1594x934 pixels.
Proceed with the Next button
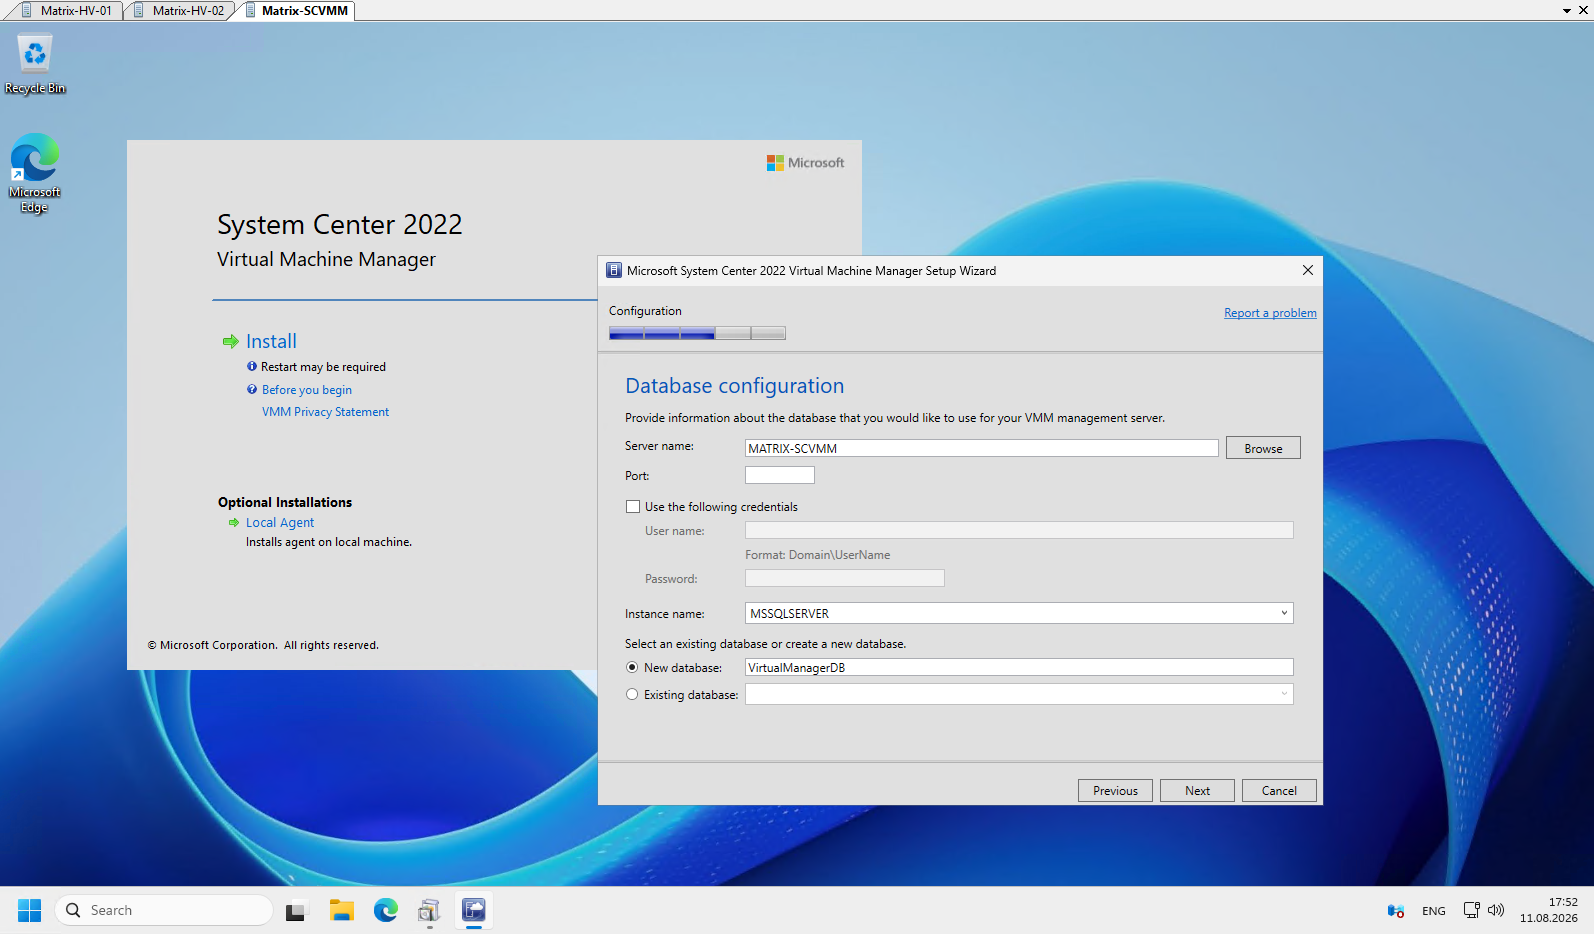pyautogui.click(x=1197, y=790)
